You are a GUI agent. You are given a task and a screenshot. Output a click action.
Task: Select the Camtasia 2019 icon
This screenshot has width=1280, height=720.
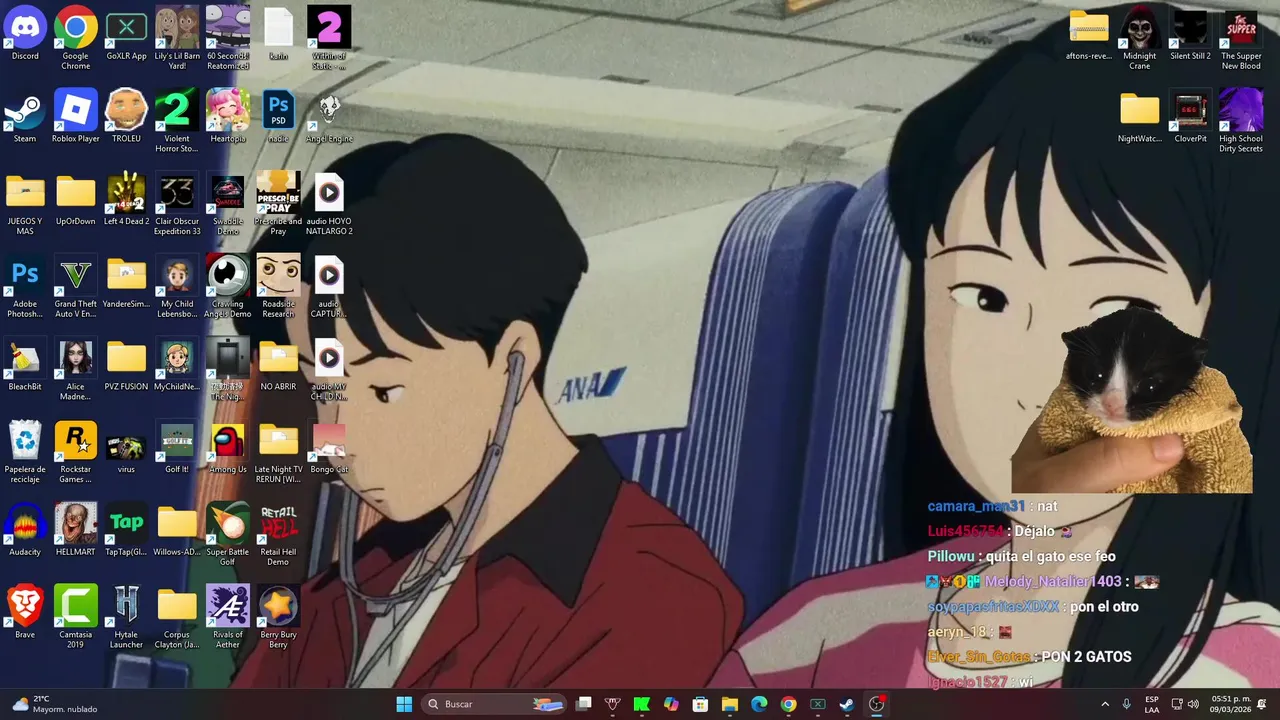pyautogui.click(x=76, y=618)
